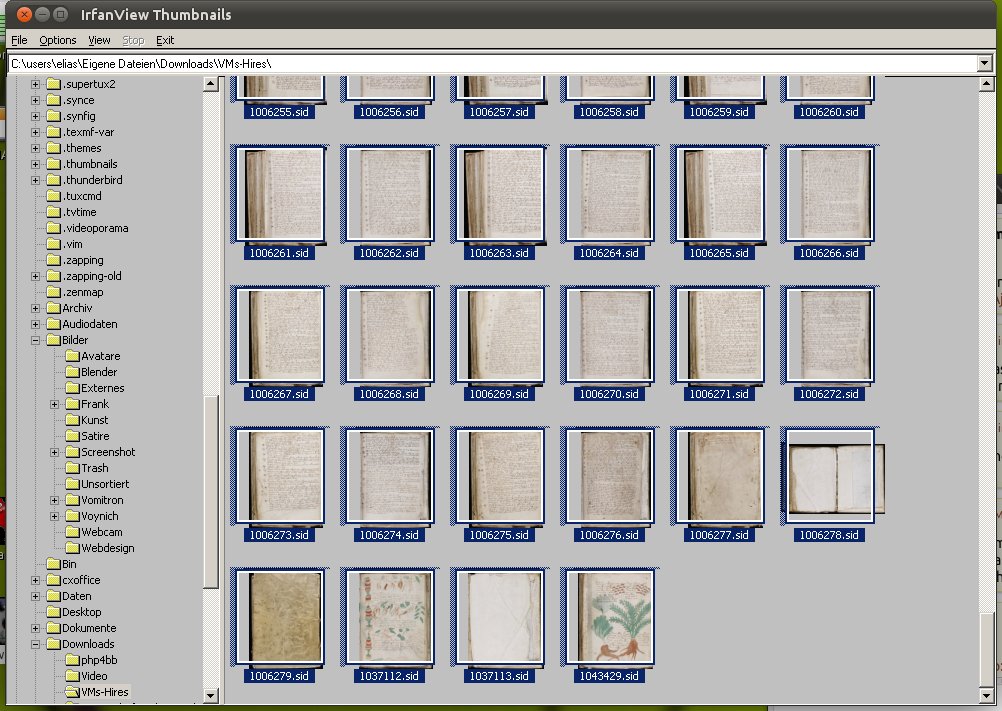The width and height of the screenshot is (1002, 711).
Task: Click the Exit menu item
Action: tap(165, 40)
